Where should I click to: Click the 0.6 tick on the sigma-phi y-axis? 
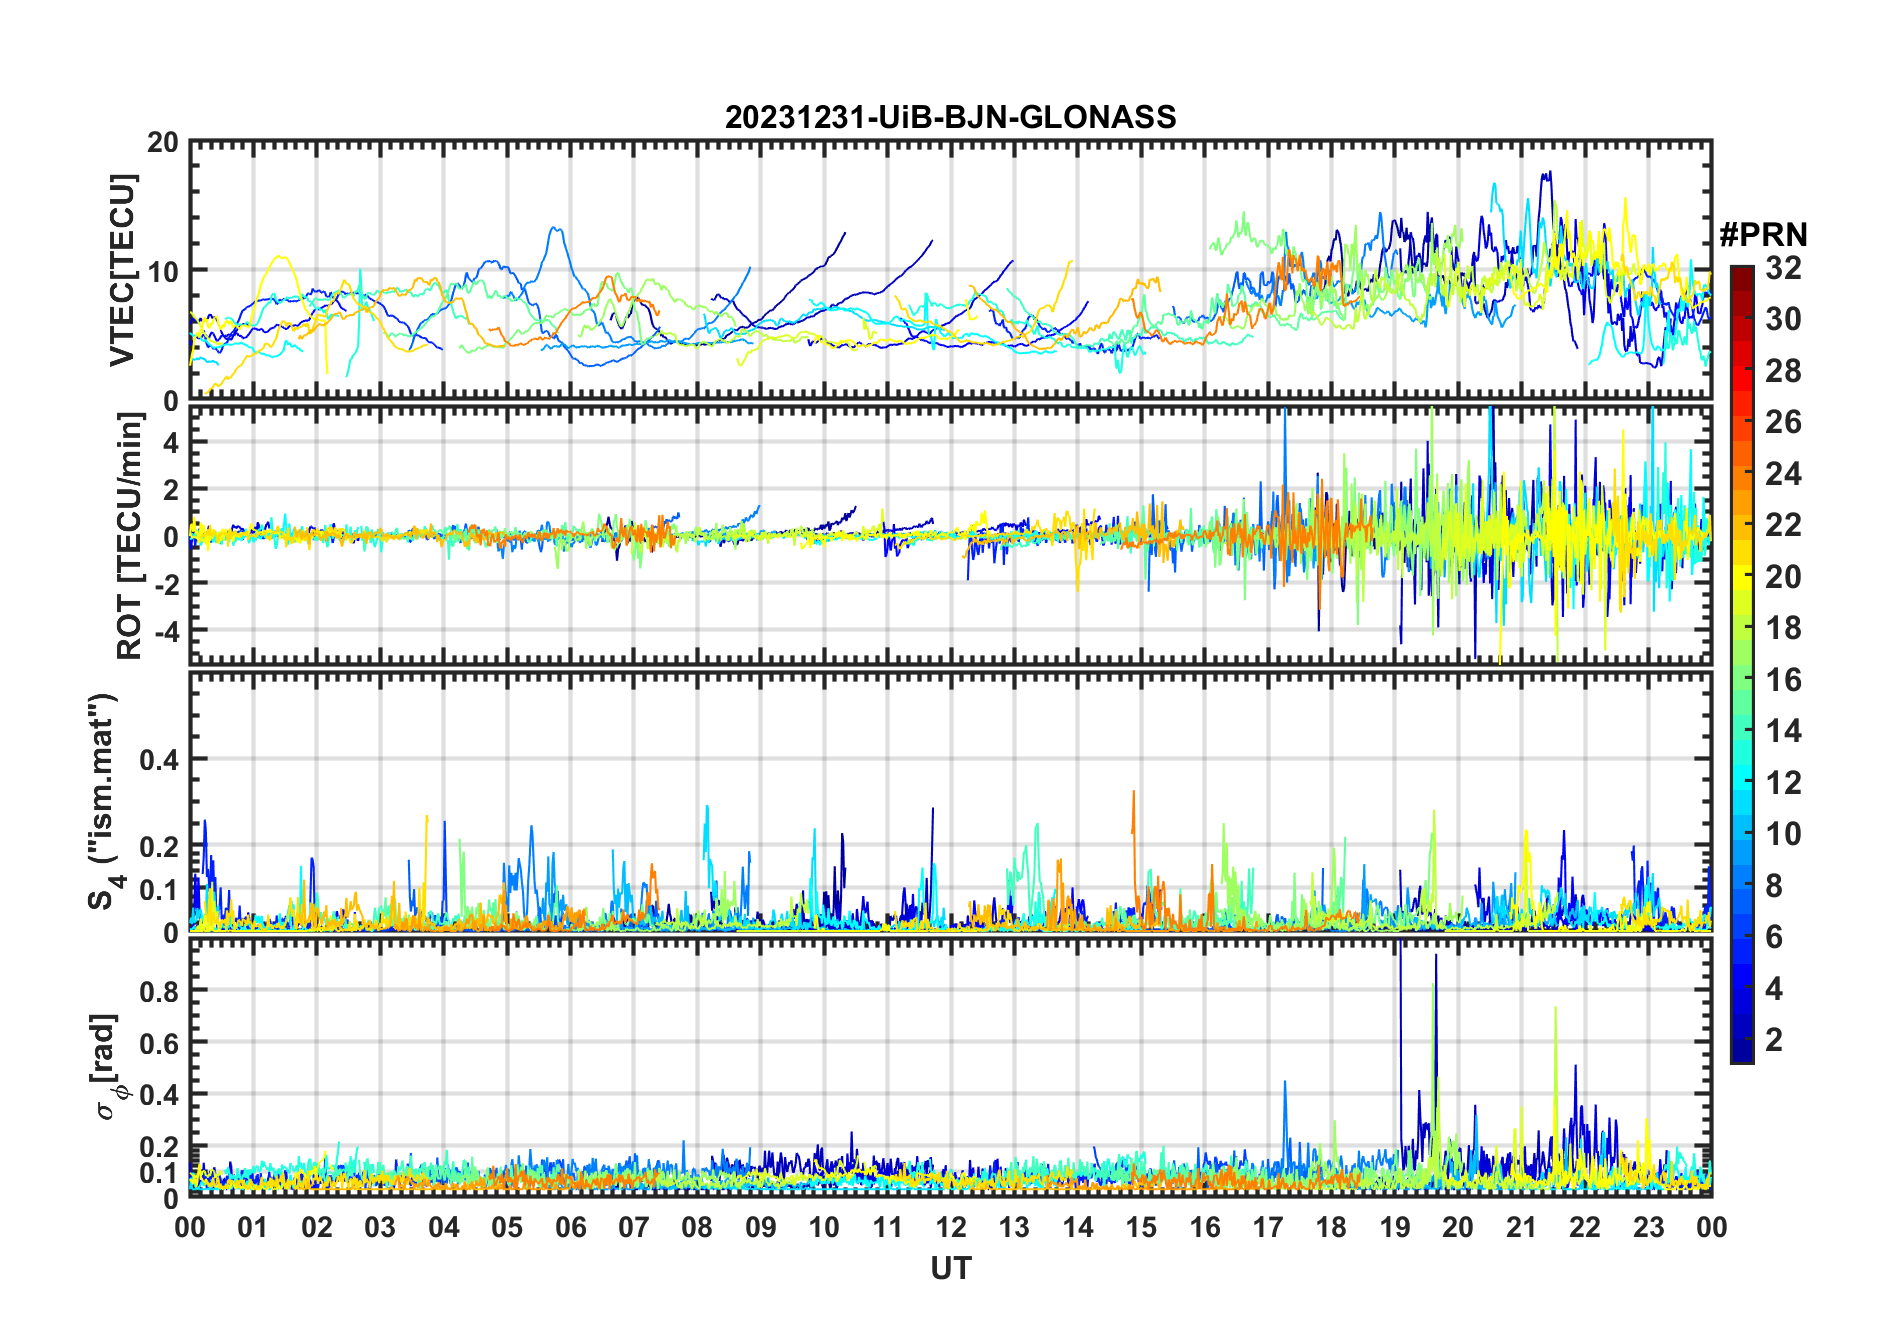(x=159, y=1043)
